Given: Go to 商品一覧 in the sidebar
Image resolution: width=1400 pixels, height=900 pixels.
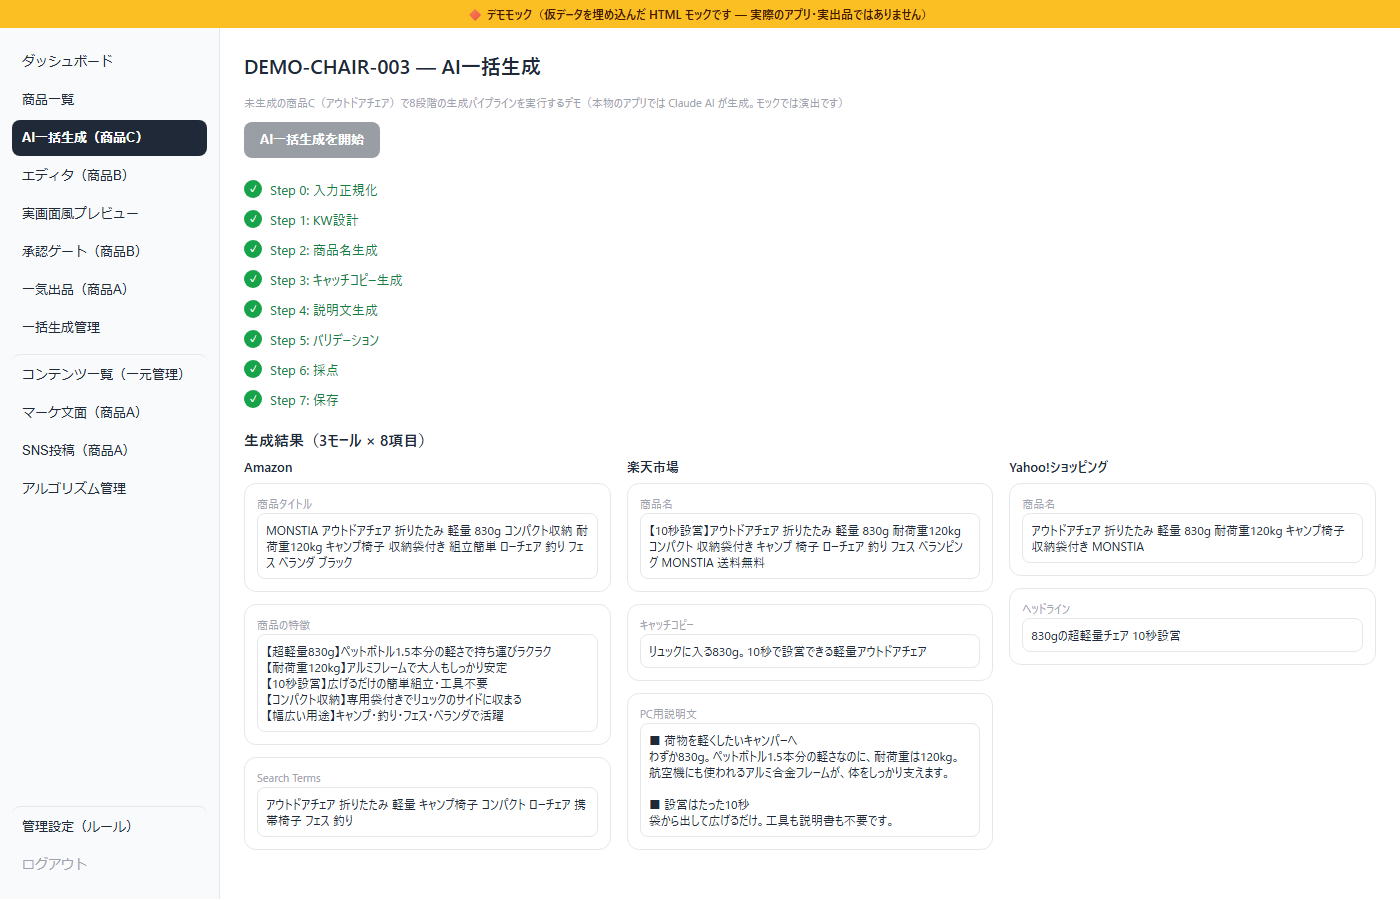Looking at the screenshot, I should click(109, 99).
